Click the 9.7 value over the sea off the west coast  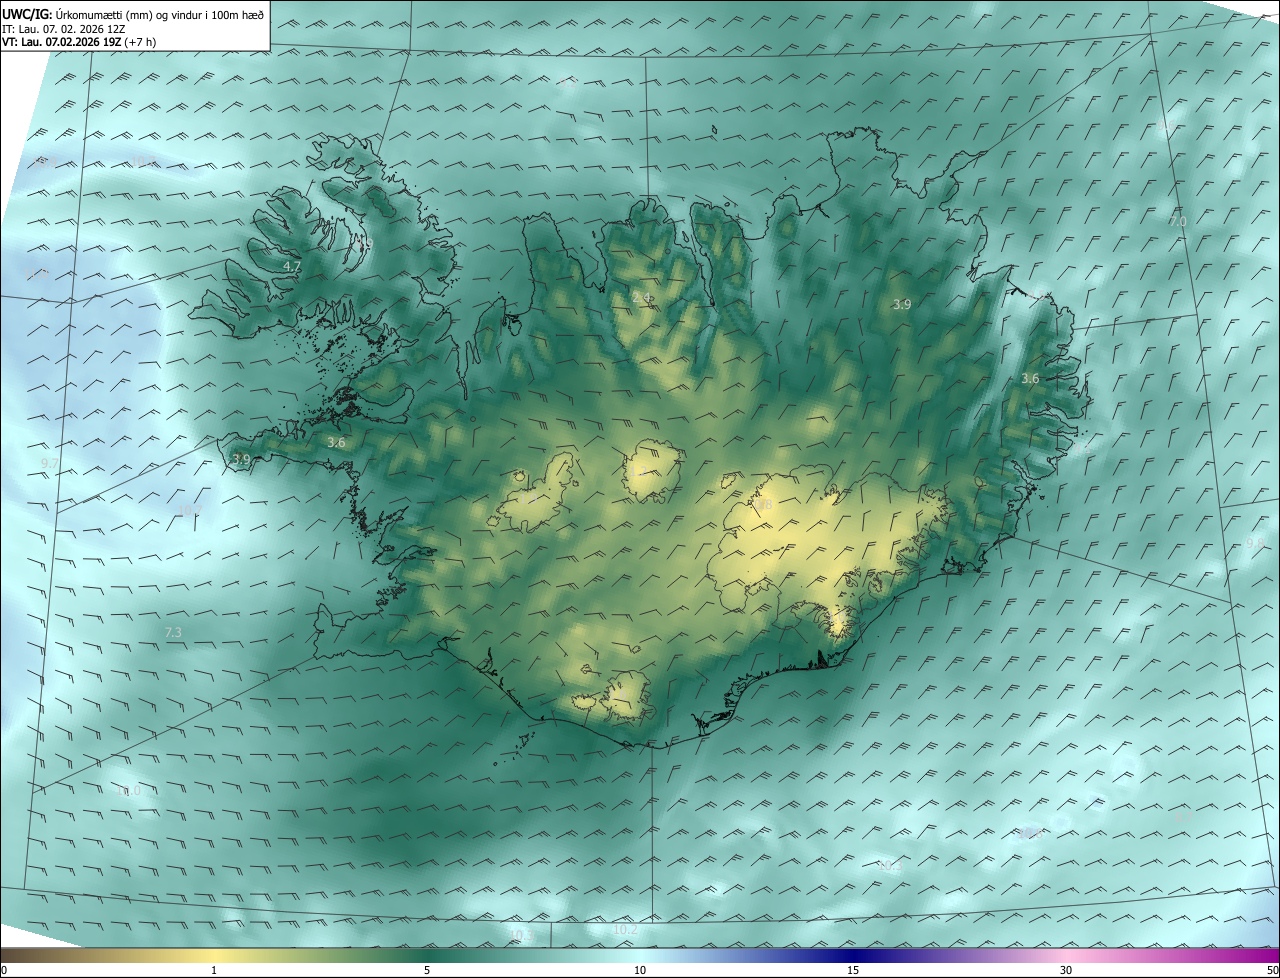(x=50, y=462)
